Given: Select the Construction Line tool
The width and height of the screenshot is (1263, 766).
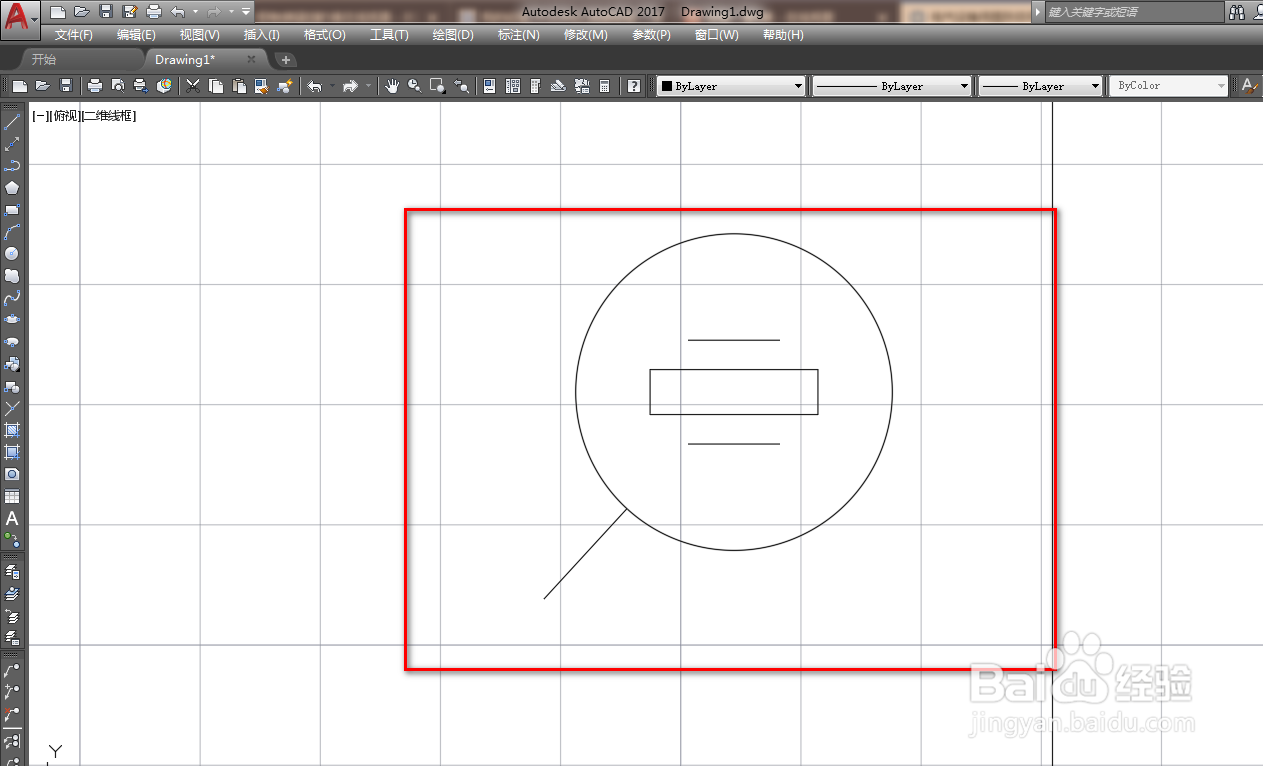Looking at the screenshot, I should pyautogui.click(x=12, y=144).
